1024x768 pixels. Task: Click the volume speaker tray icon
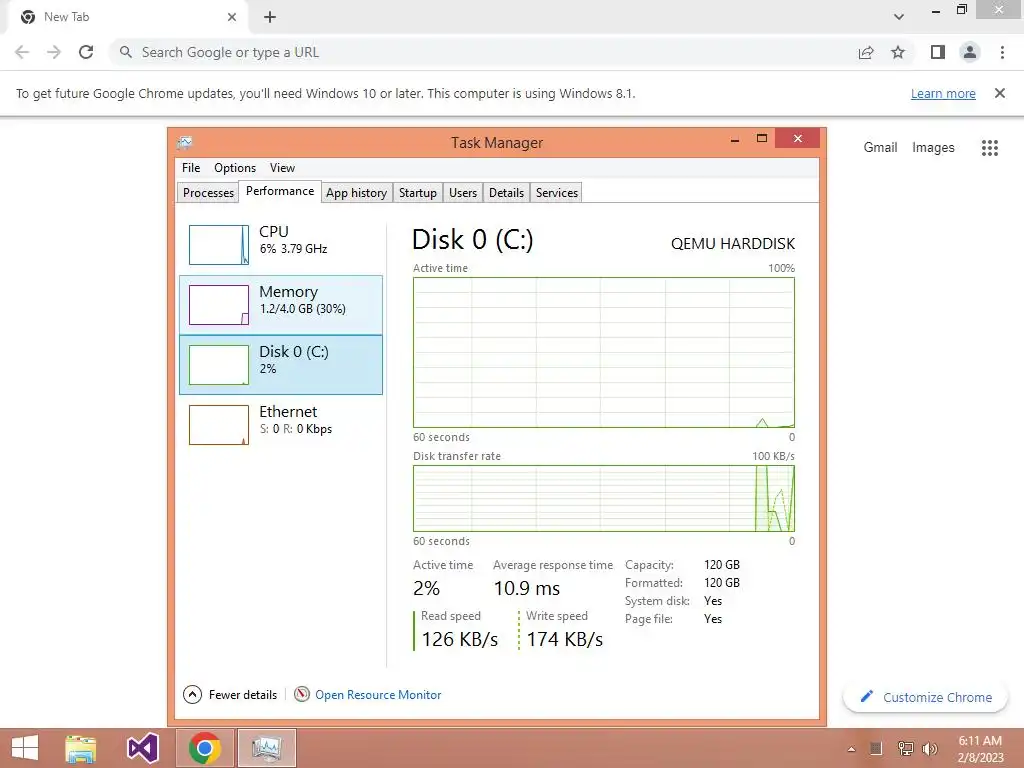tap(930, 749)
